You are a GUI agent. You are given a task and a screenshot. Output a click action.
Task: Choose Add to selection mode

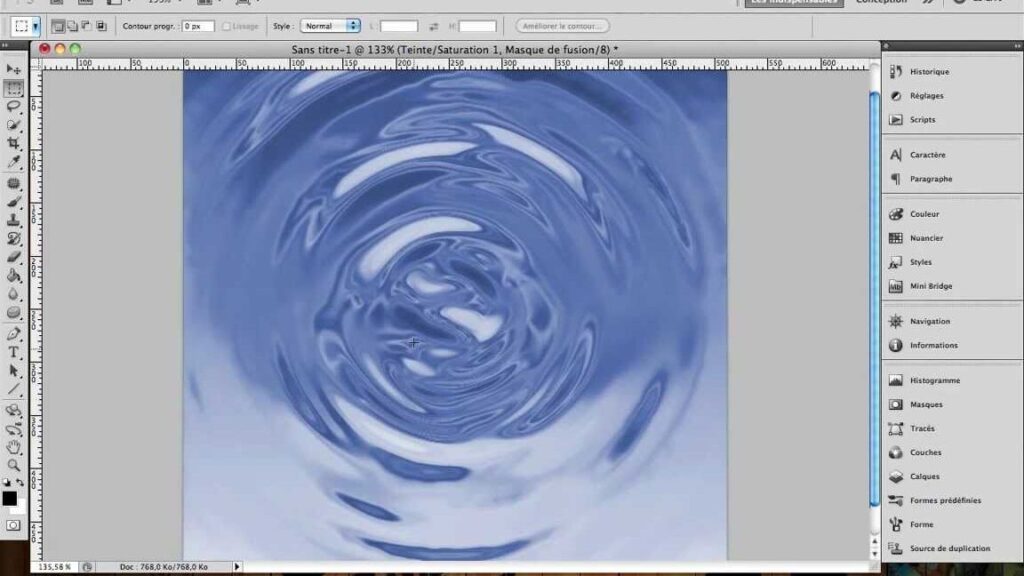pos(72,26)
